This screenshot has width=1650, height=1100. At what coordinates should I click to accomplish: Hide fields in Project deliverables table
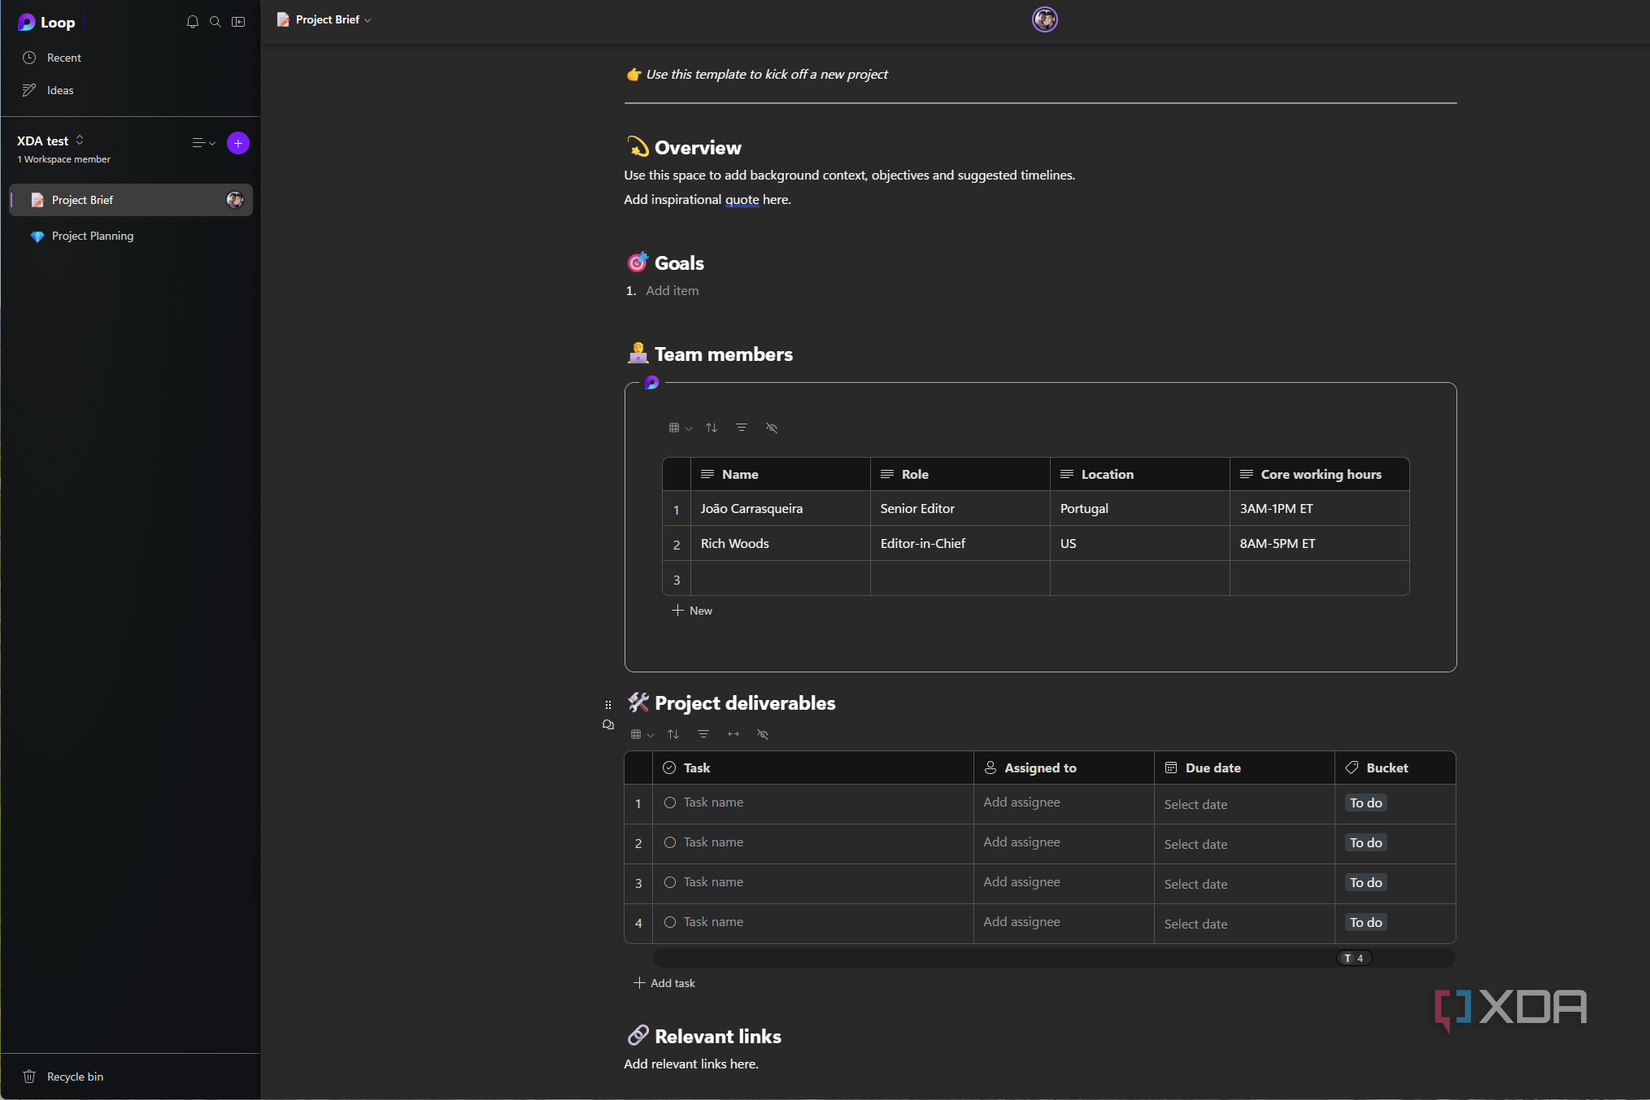(763, 735)
